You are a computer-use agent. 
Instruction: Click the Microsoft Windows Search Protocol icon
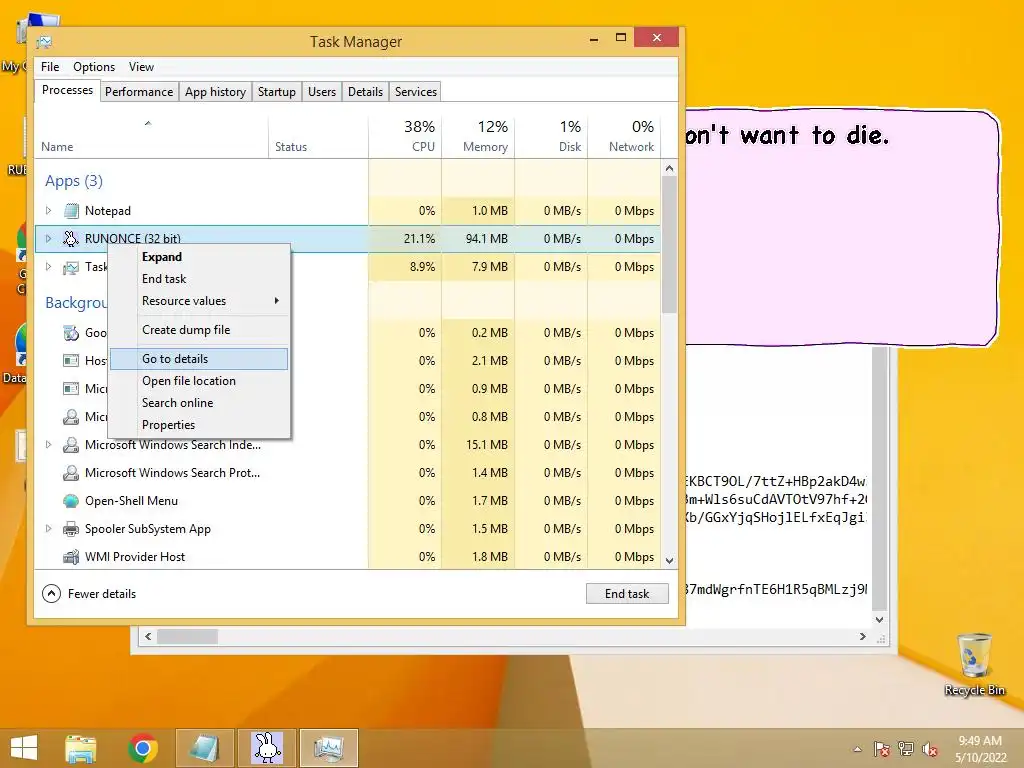71,473
